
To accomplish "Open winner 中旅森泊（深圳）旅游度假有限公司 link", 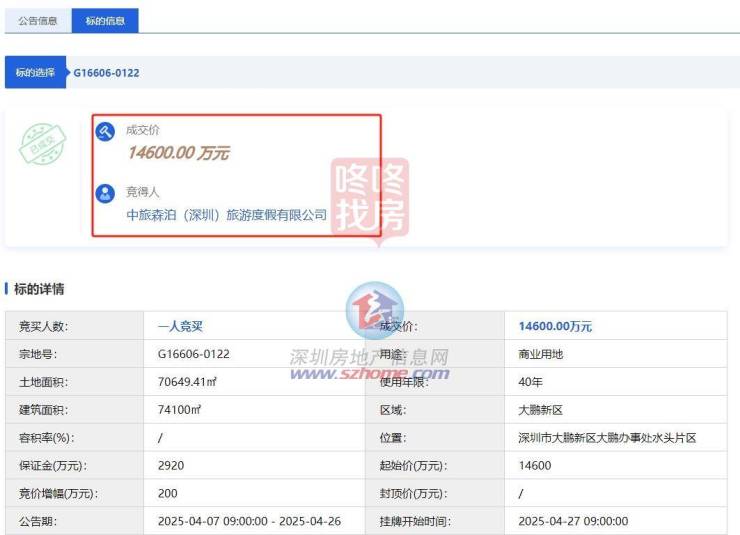I will (227, 215).
